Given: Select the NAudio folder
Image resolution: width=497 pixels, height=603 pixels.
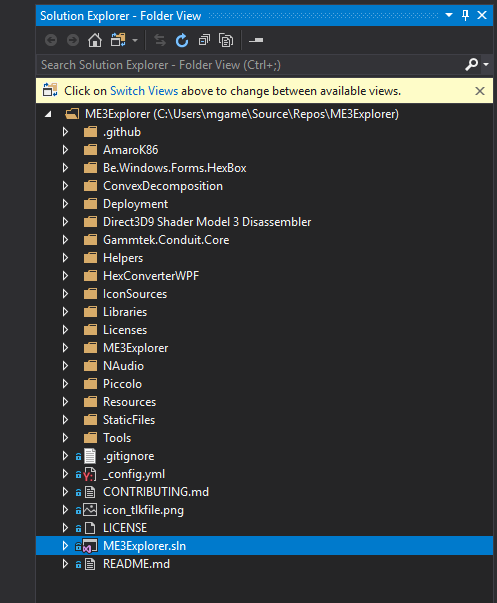Looking at the screenshot, I should pos(123,366).
